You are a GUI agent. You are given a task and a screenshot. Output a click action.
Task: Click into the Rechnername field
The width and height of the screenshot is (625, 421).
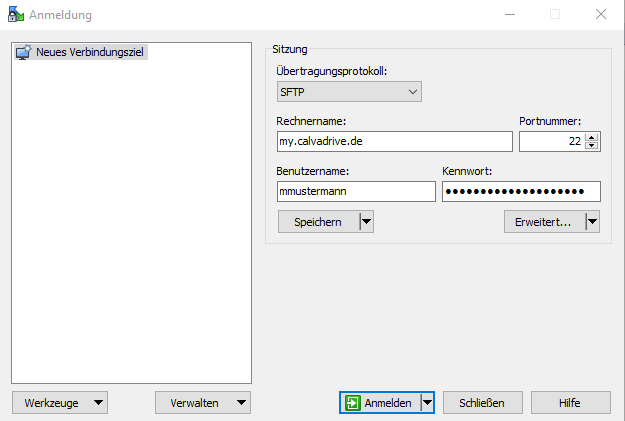(x=395, y=142)
